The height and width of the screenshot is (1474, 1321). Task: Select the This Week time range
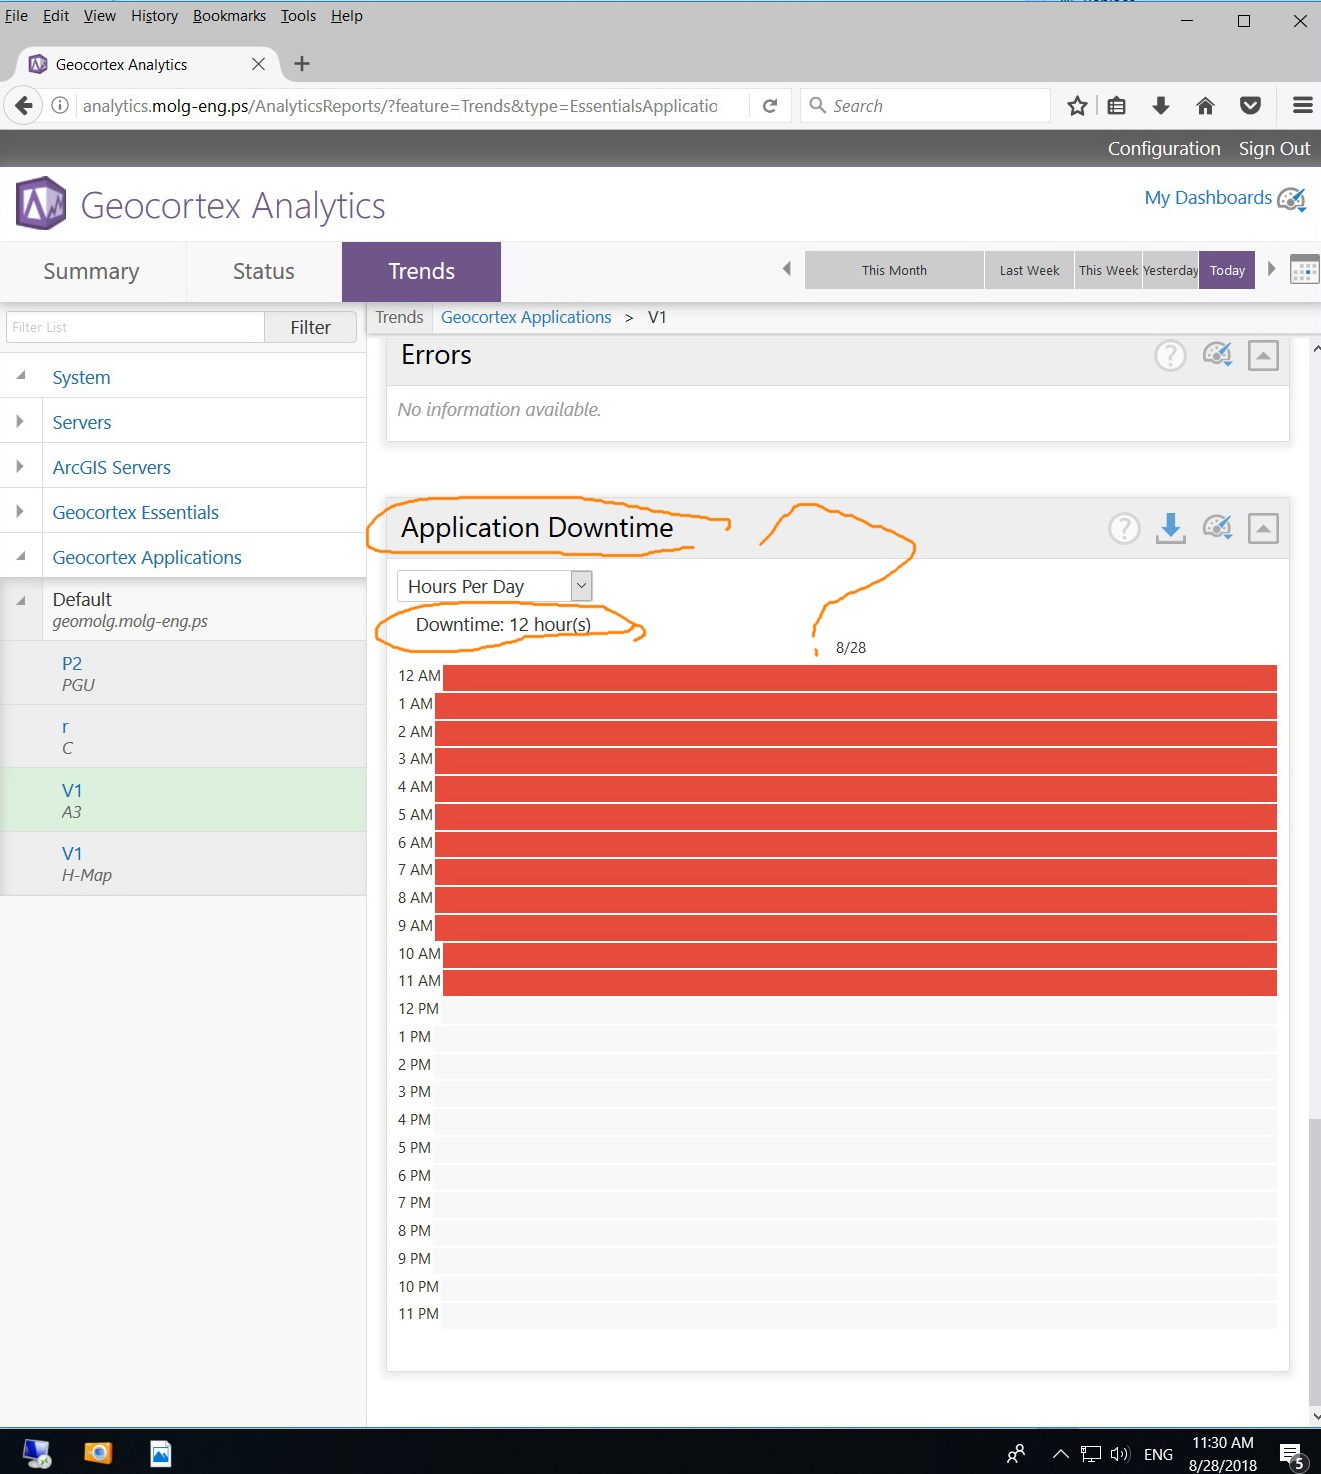click(1108, 270)
